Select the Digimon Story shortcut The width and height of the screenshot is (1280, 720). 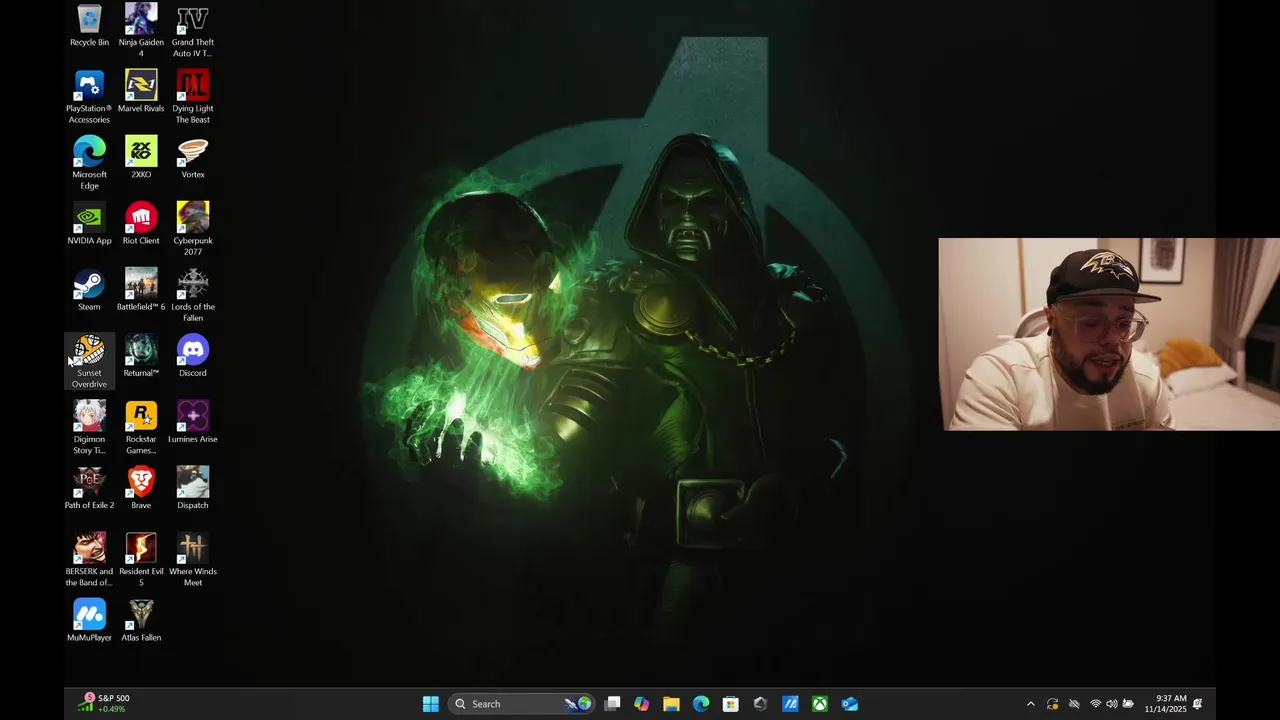(89, 428)
